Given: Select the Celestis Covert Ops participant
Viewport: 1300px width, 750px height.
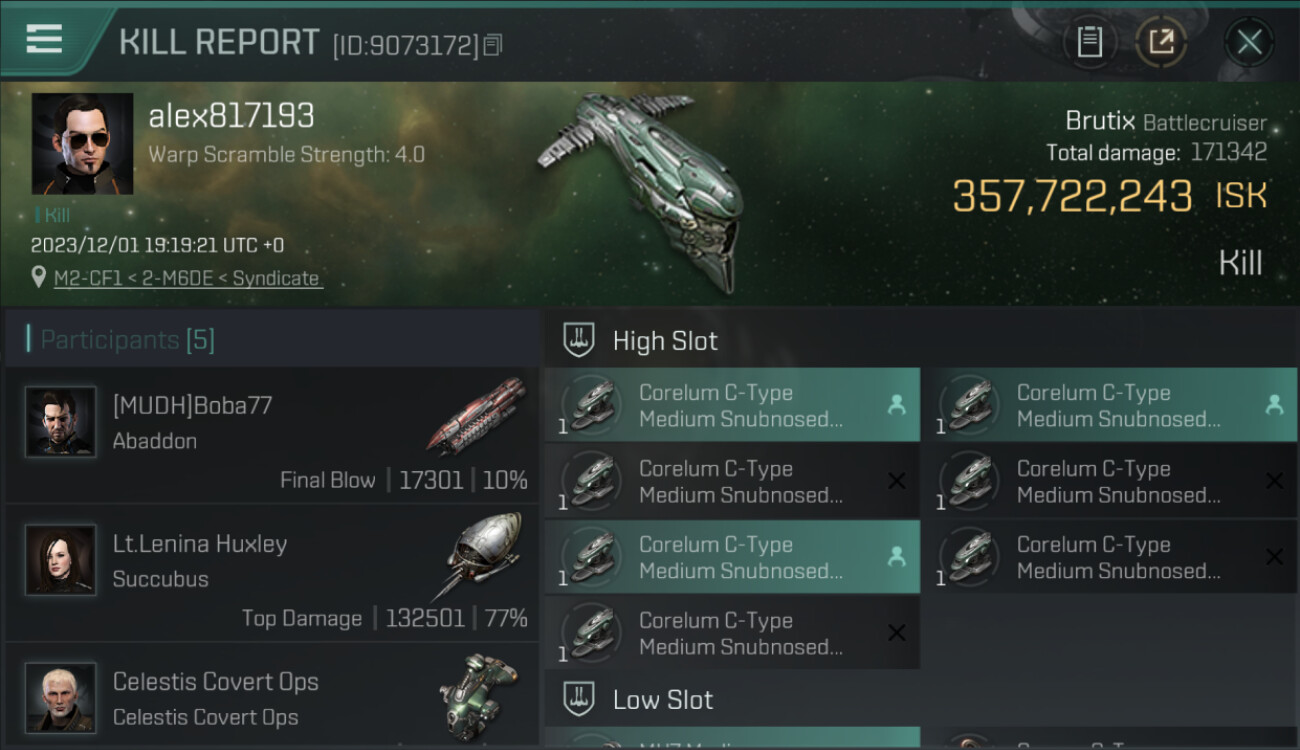Looking at the screenshot, I should pos(270,698).
